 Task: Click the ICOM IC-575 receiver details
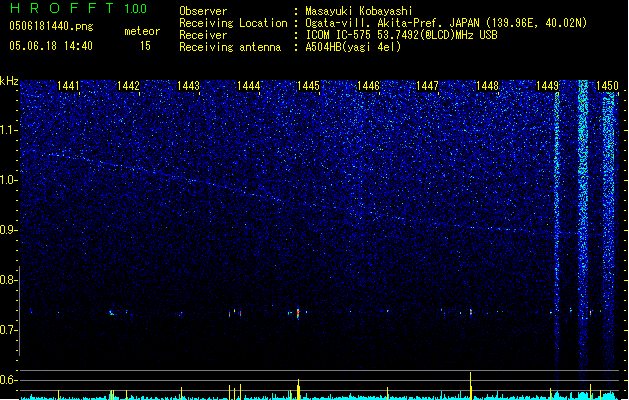click(x=401, y=35)
